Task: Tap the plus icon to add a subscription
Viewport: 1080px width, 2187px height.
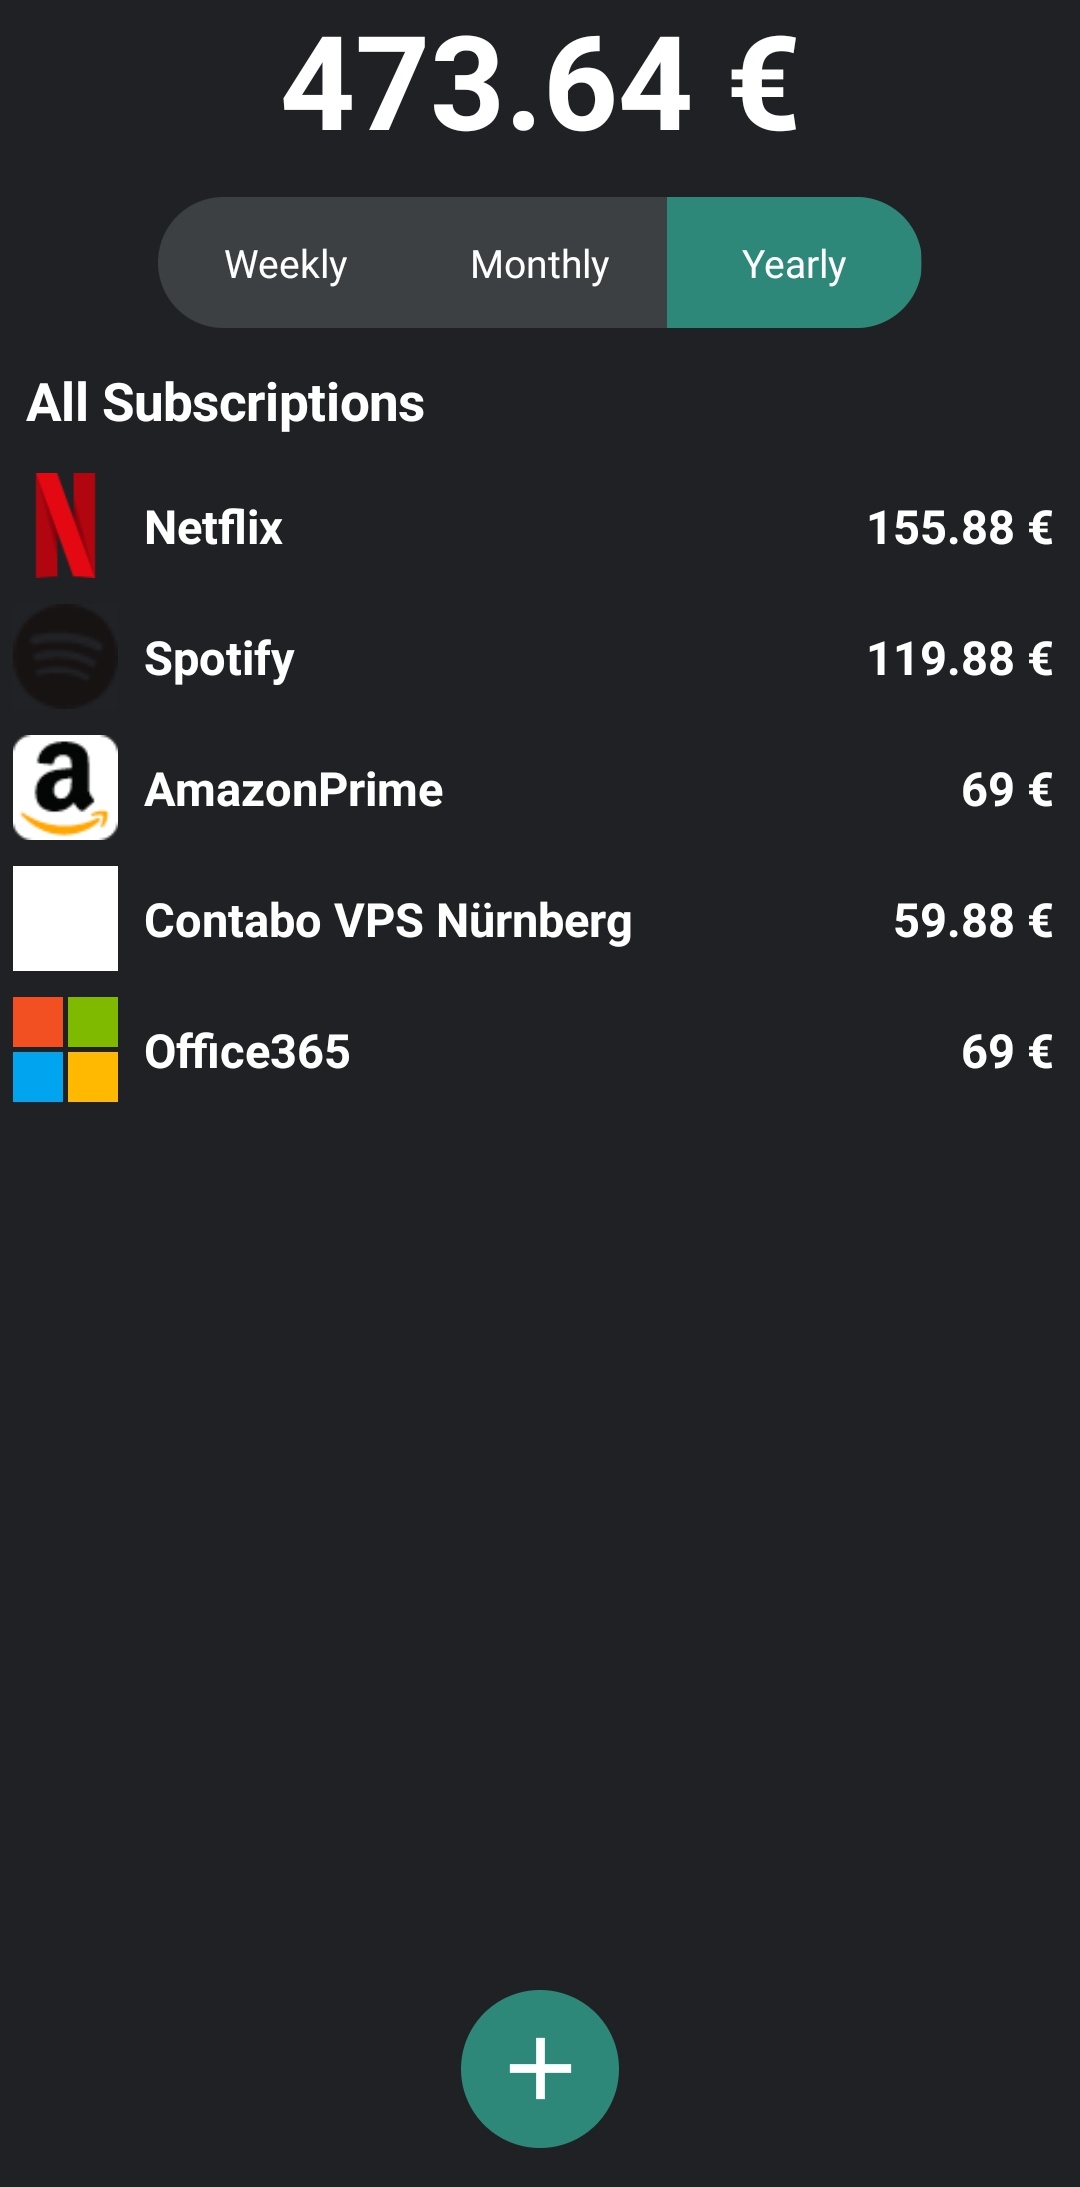Action: click(540, 2070)
